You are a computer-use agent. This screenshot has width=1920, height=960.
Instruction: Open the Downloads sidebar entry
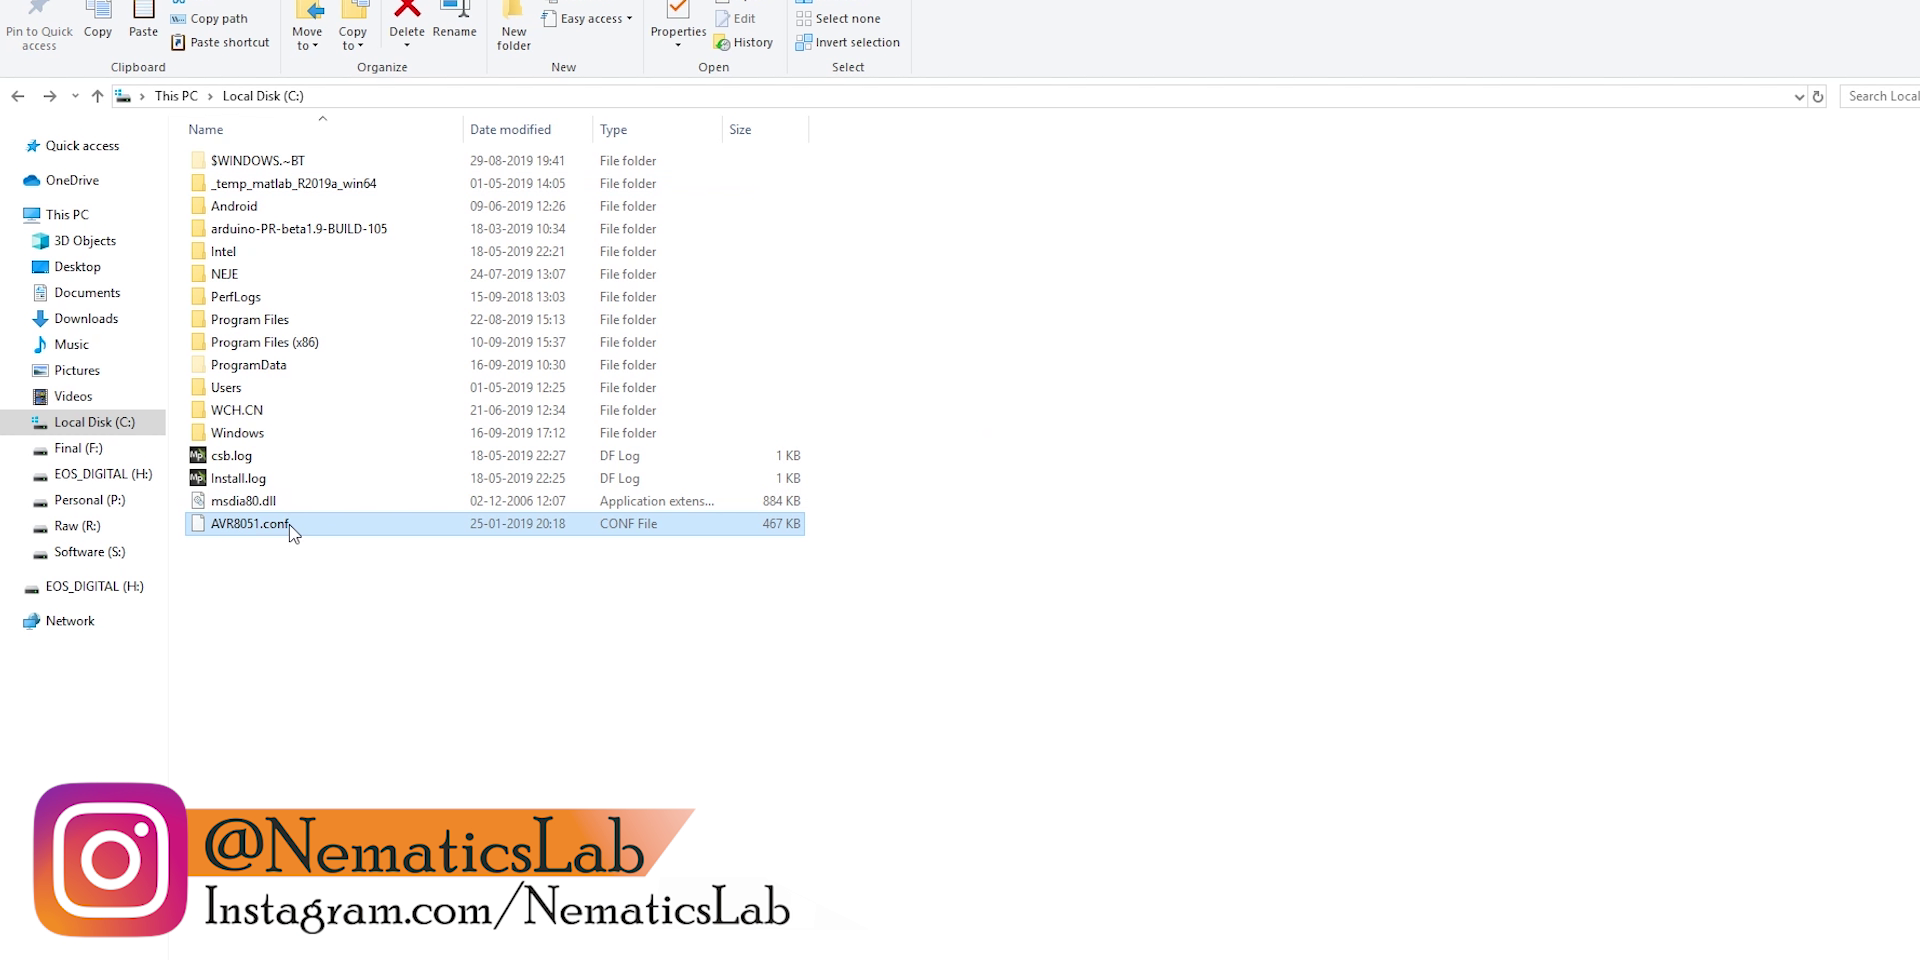pos(85,318)
